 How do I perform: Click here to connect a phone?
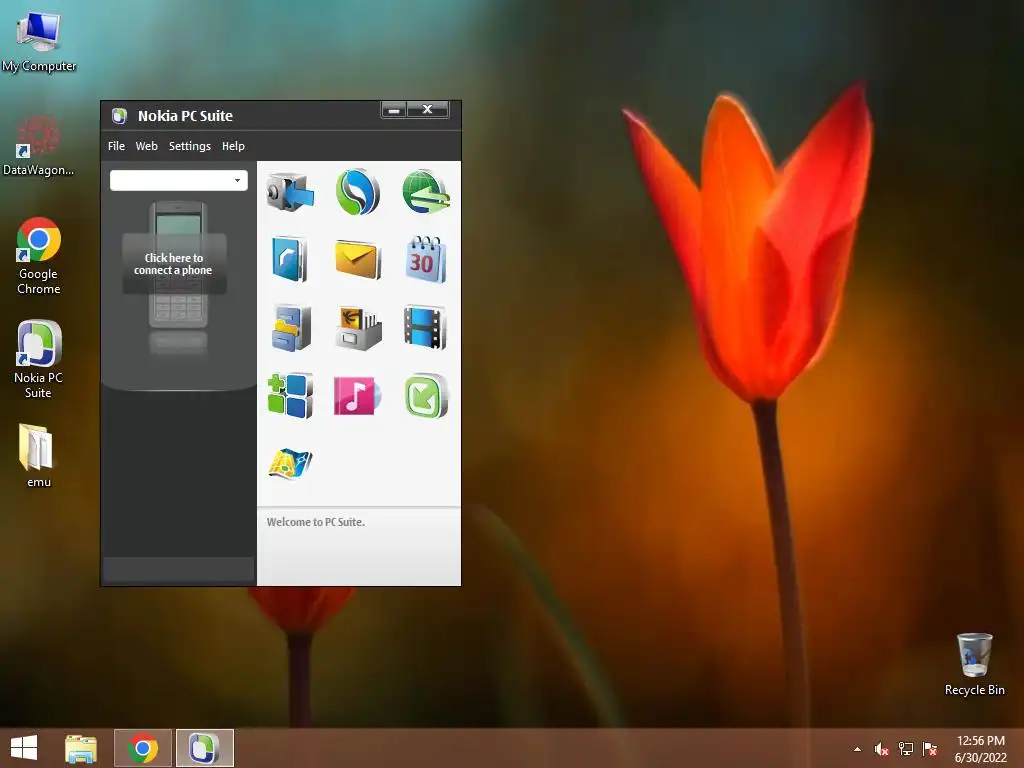(174, 264)
